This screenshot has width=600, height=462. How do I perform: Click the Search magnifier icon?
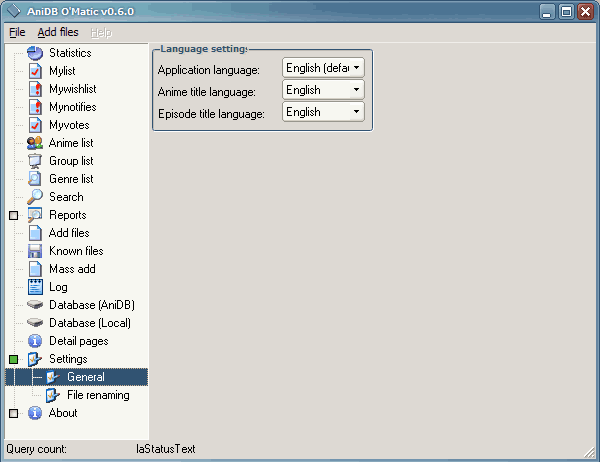tap(35, 197)
